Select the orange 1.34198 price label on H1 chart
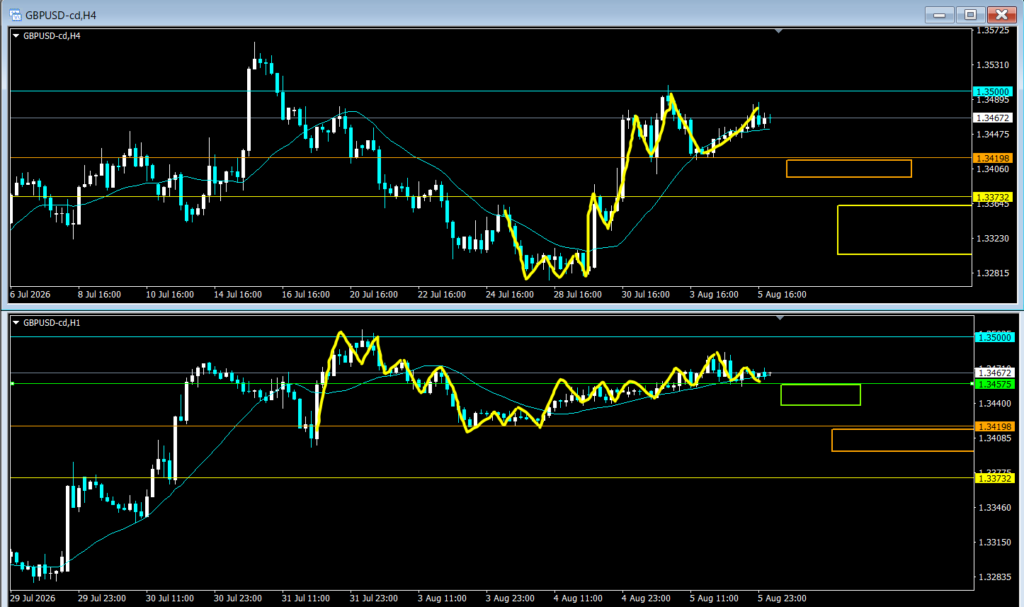This screenshot has width=1024, height=607. click(995, 427)
